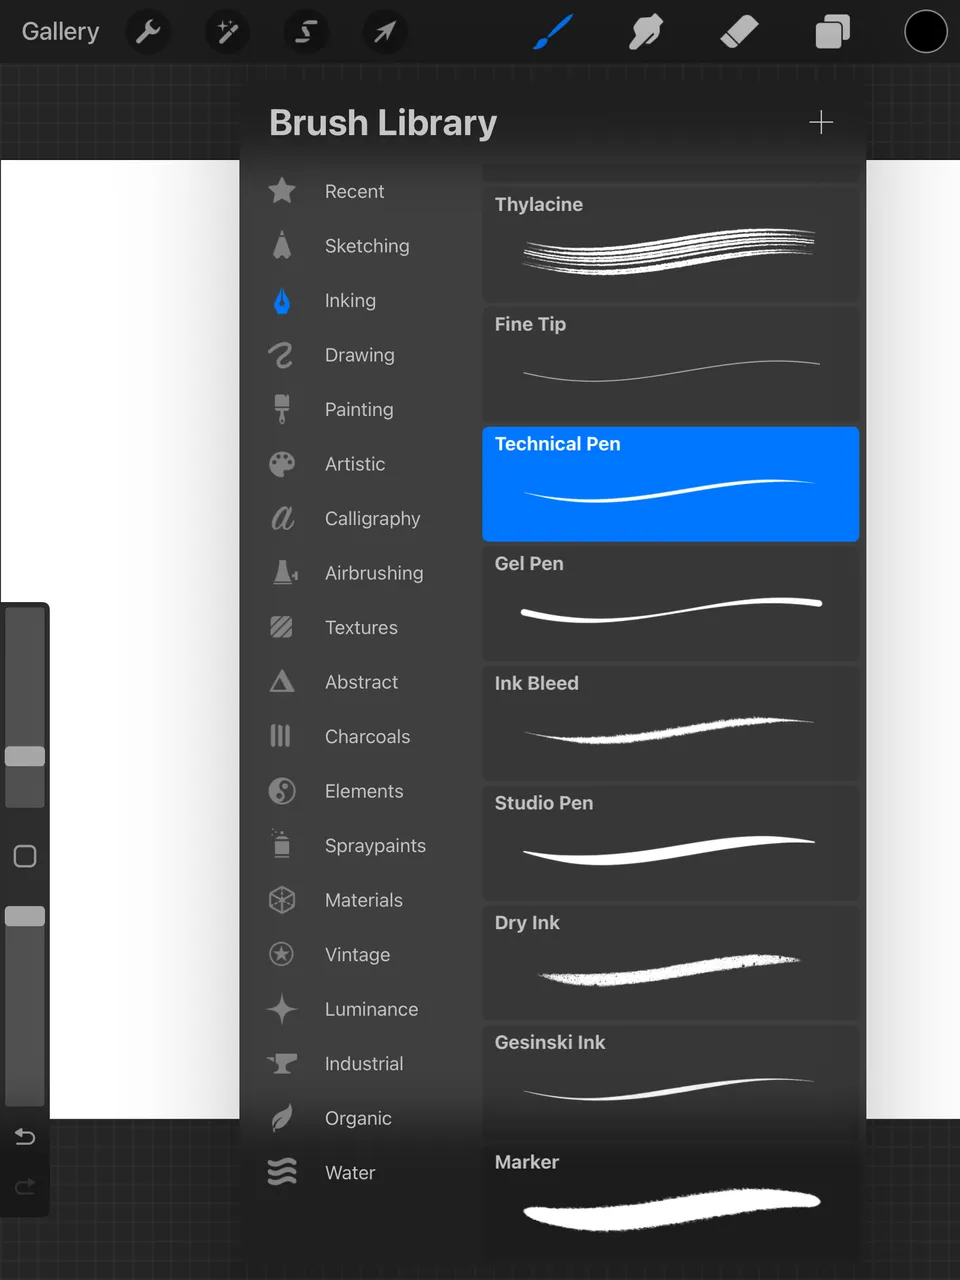Open the Vintage brush set
Viewport: 960px width, 1280px height.
[x=361, y=954]
